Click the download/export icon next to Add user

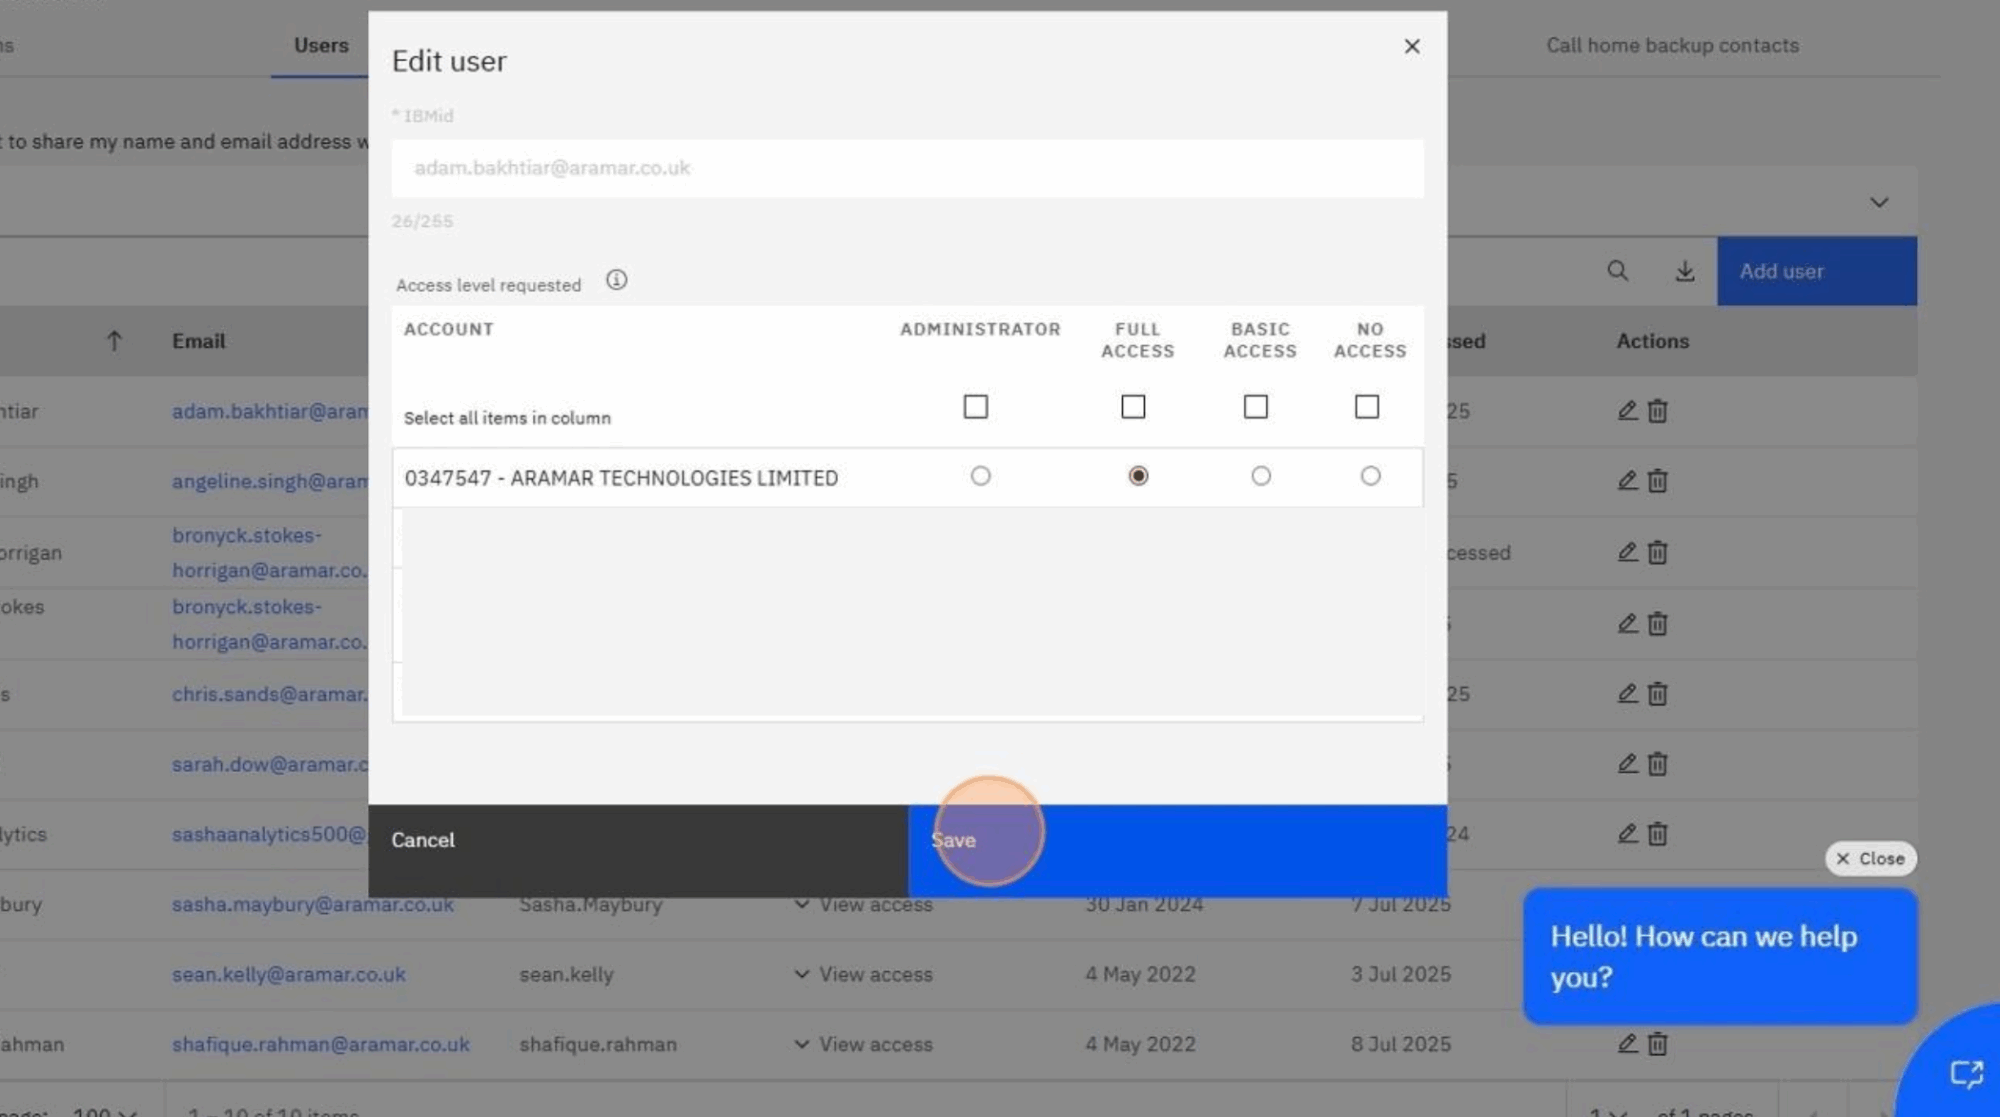1684,271
